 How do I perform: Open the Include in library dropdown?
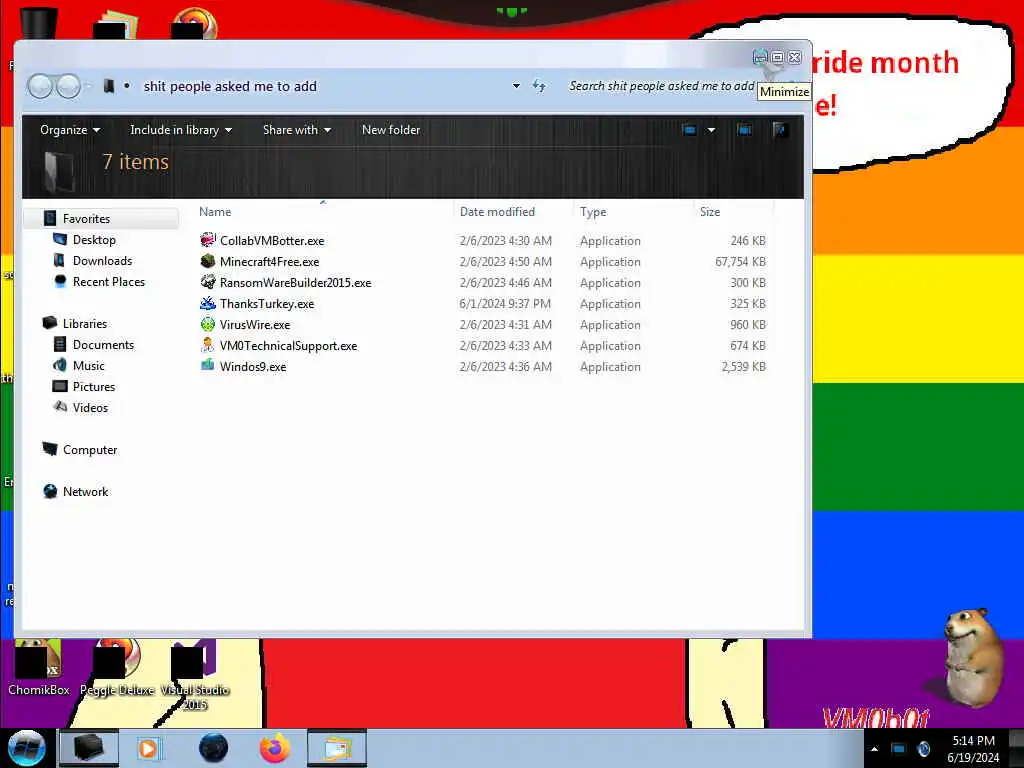click(181, 130)
